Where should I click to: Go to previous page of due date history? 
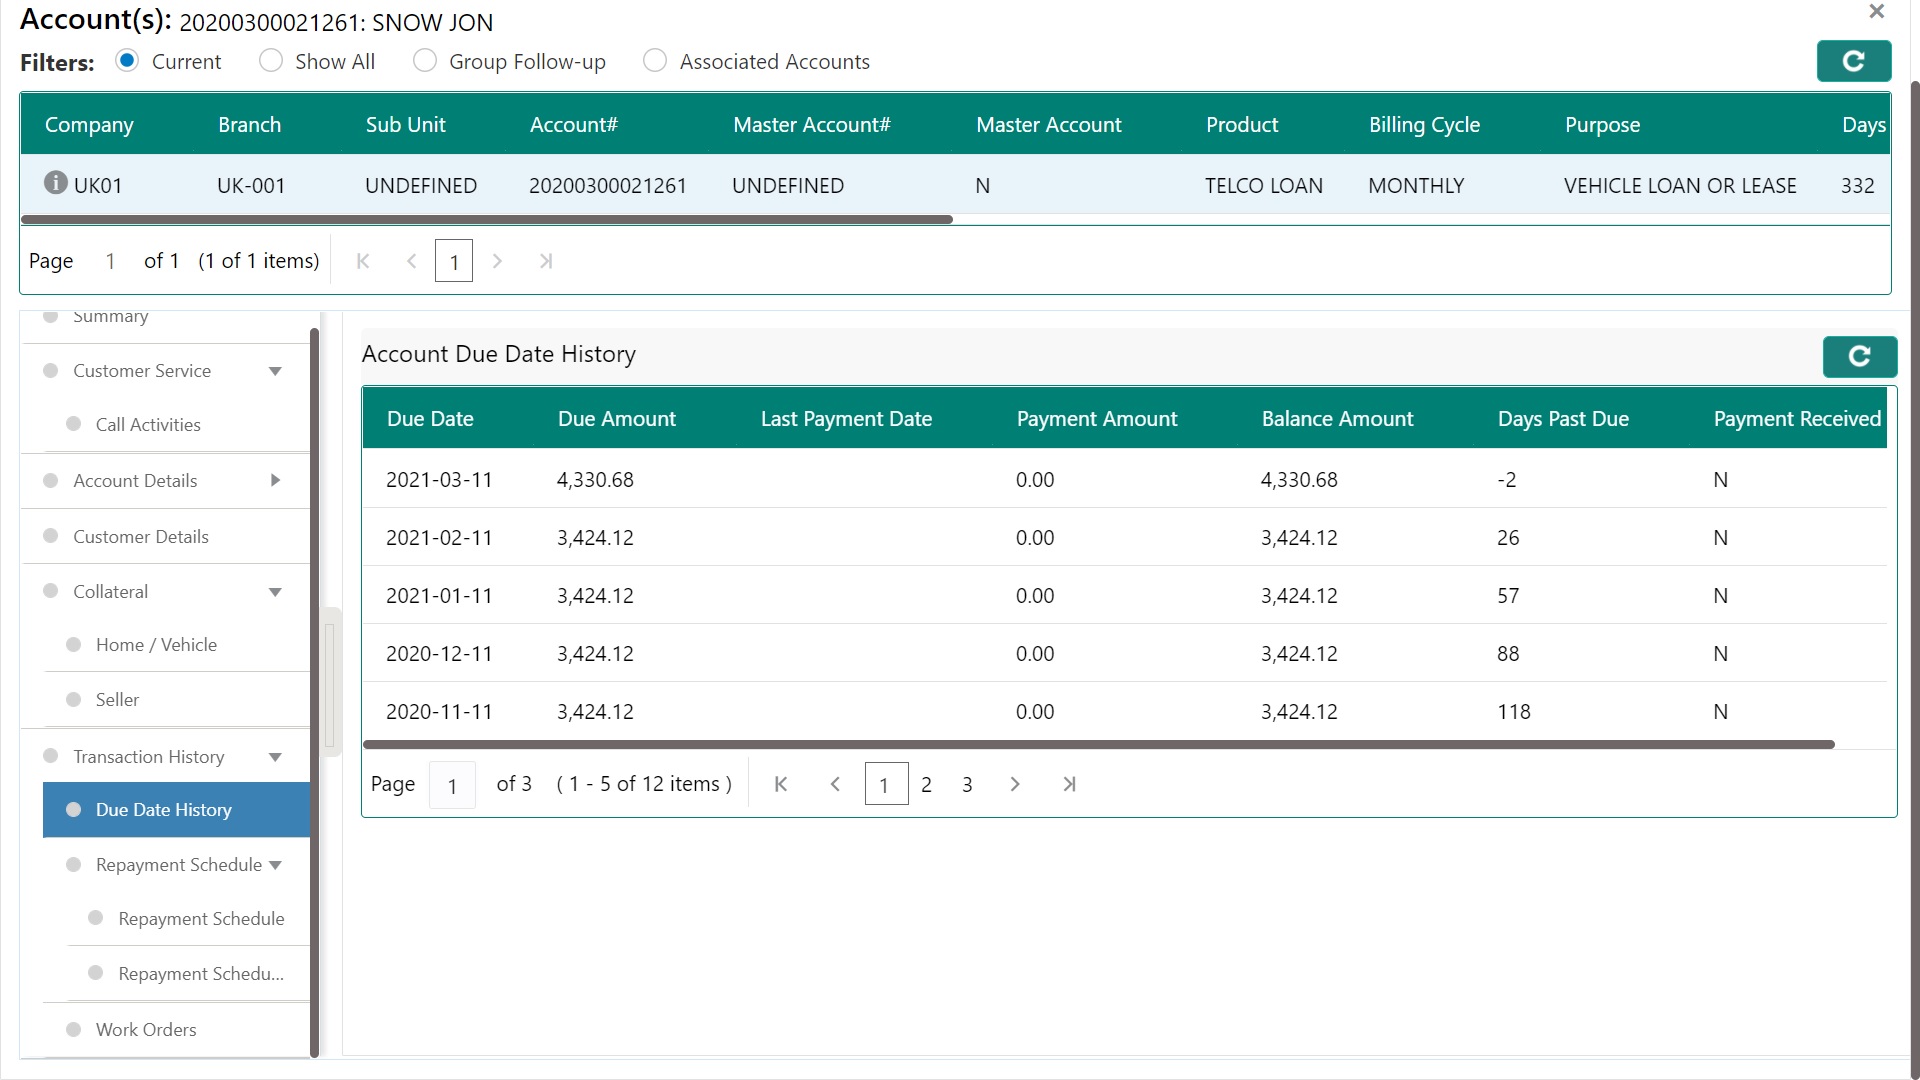coord(835,785)
